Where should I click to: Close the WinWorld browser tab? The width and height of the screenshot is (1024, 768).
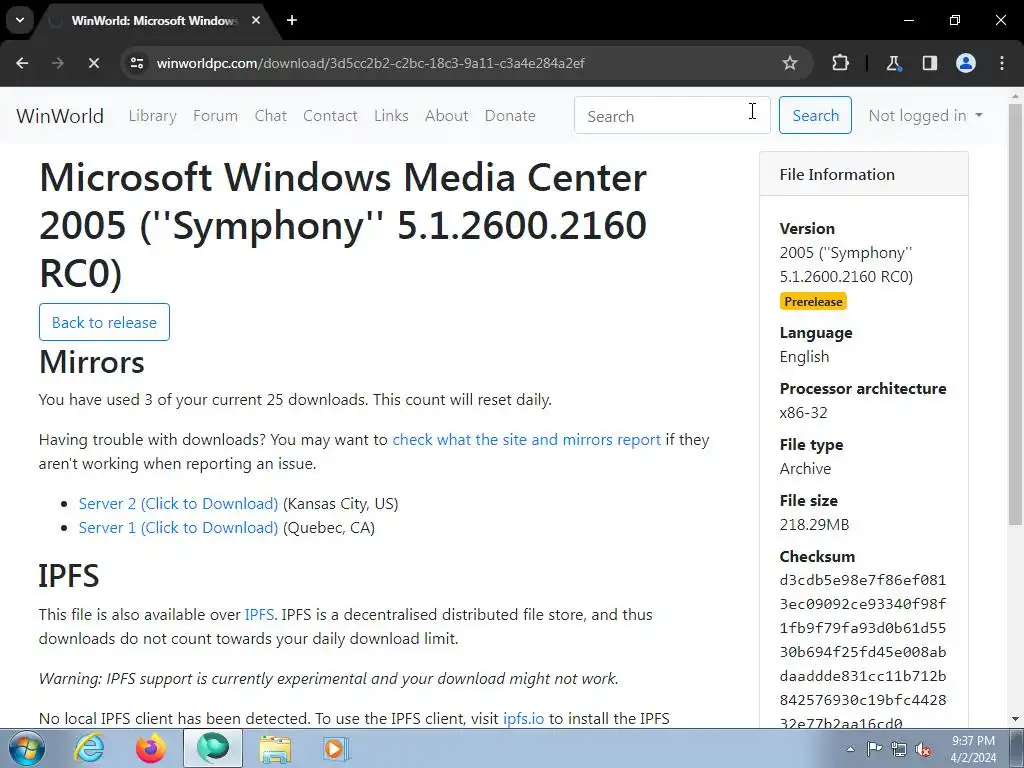coord(256,20)
